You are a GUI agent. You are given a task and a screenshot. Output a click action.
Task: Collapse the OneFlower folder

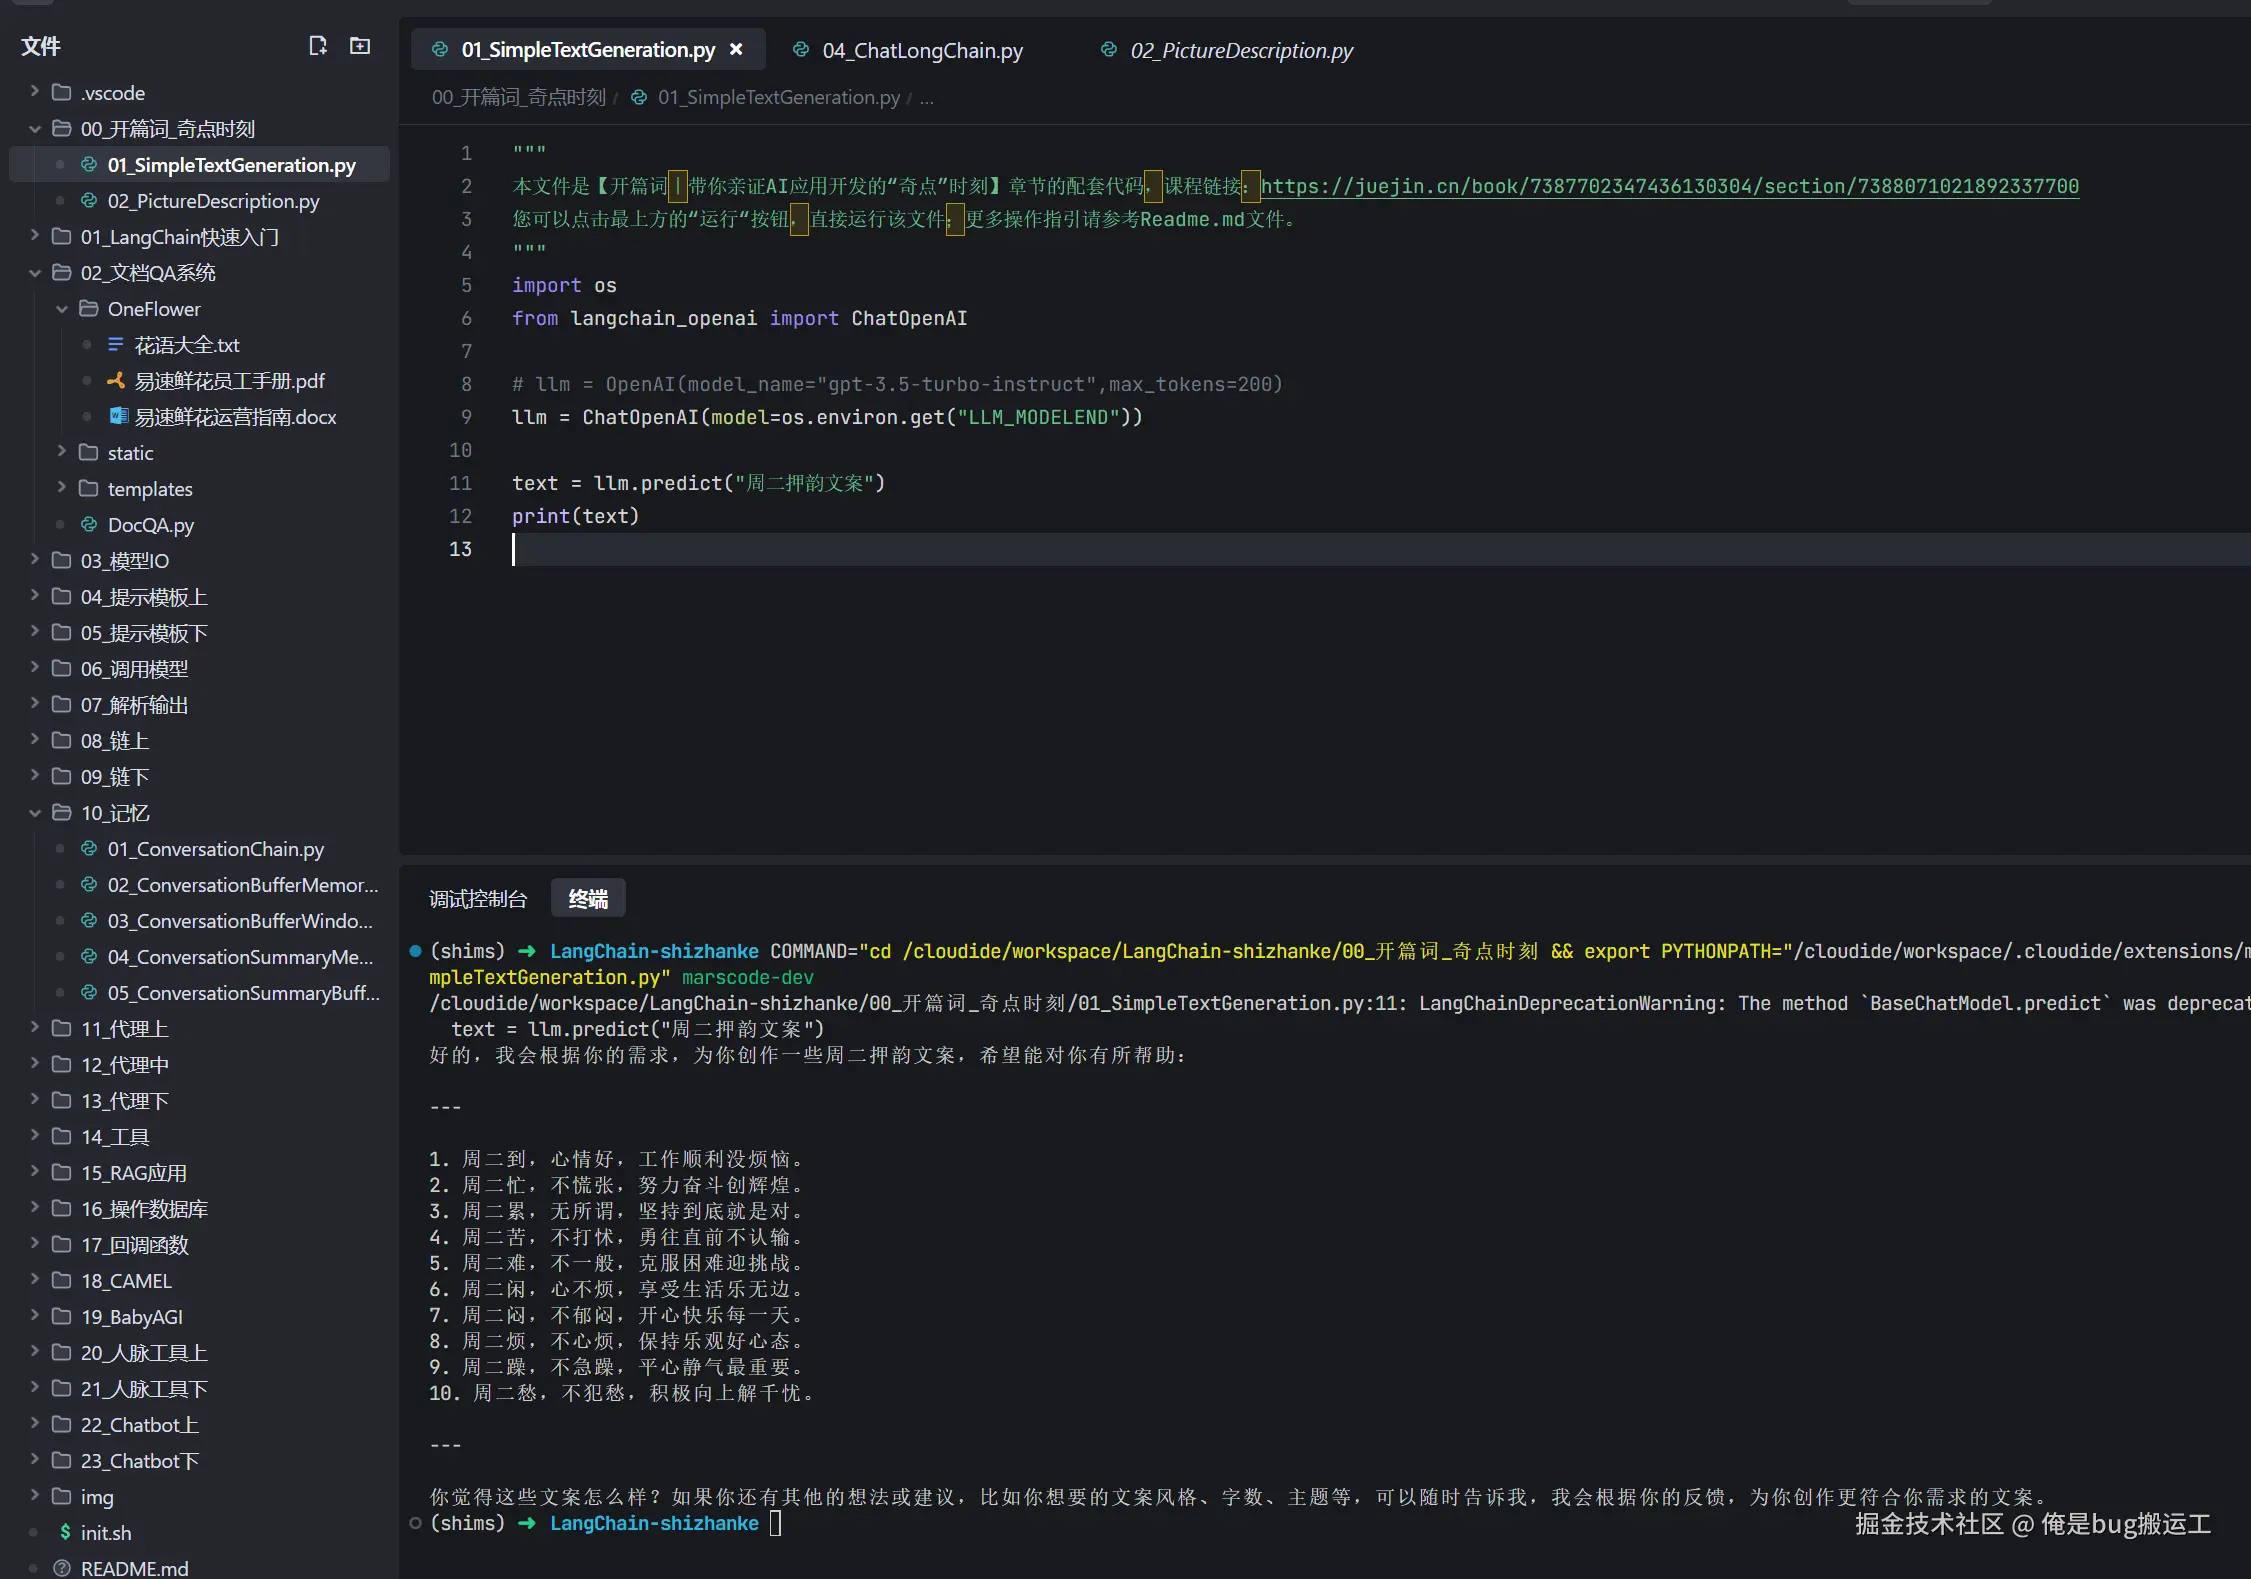pos(62,309)
